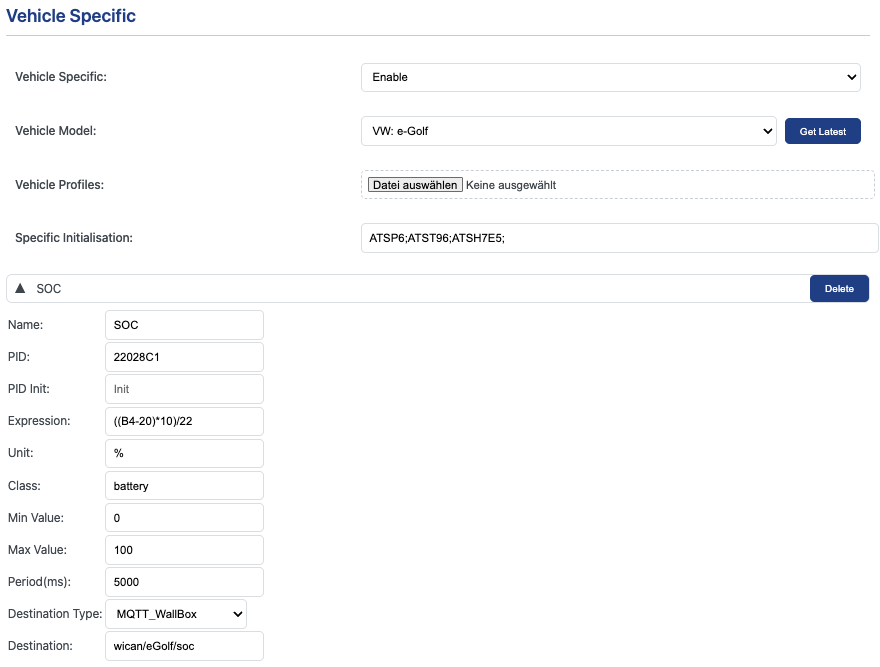The width and height of the screenshot is (880, 667).
Task: Click the empty PID Init field
Action: [x=184, y=389]
